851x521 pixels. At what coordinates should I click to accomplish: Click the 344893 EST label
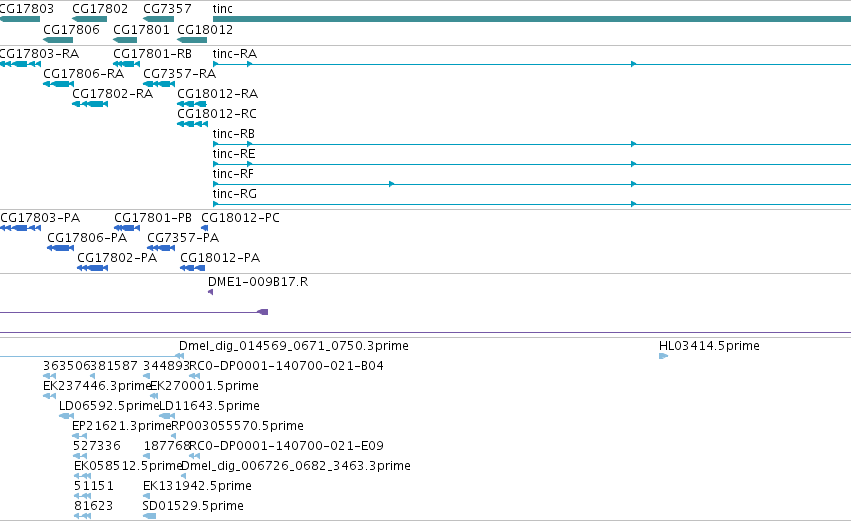tap(167, 366)
